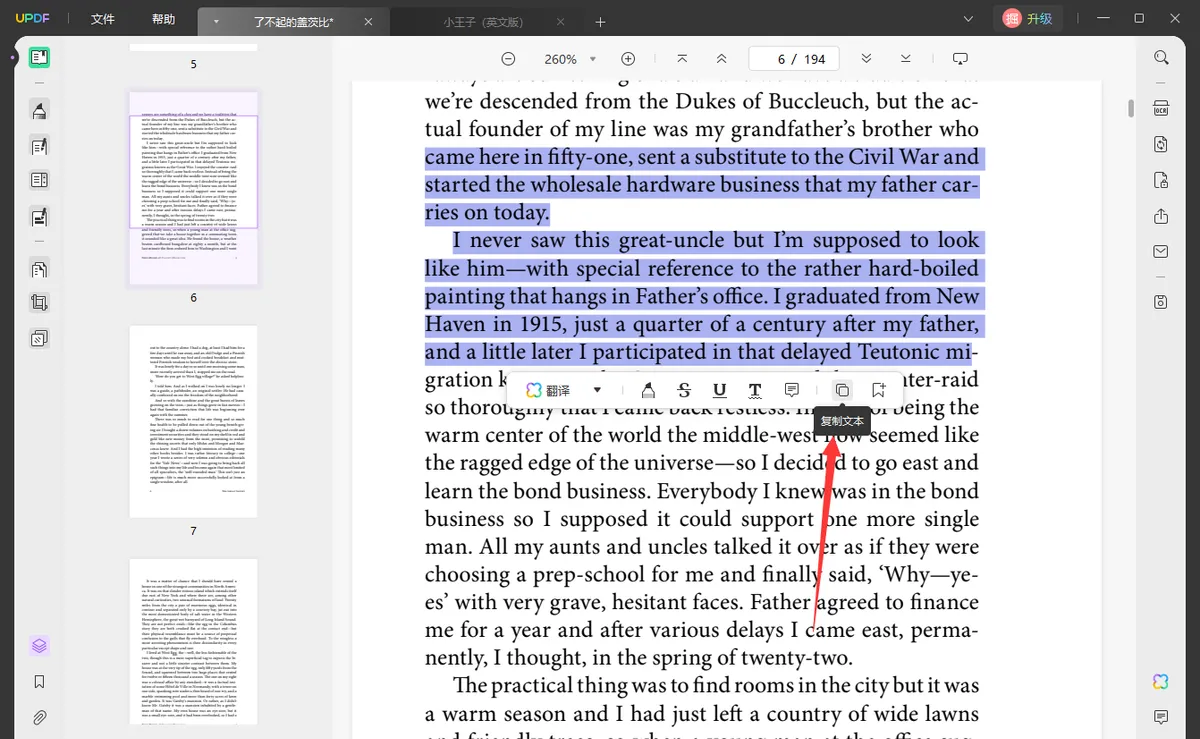Open the Crop Pages tool in left sidebar
Image resolution: width=1200 pixels, height=739 pixels.
point(40,302)
